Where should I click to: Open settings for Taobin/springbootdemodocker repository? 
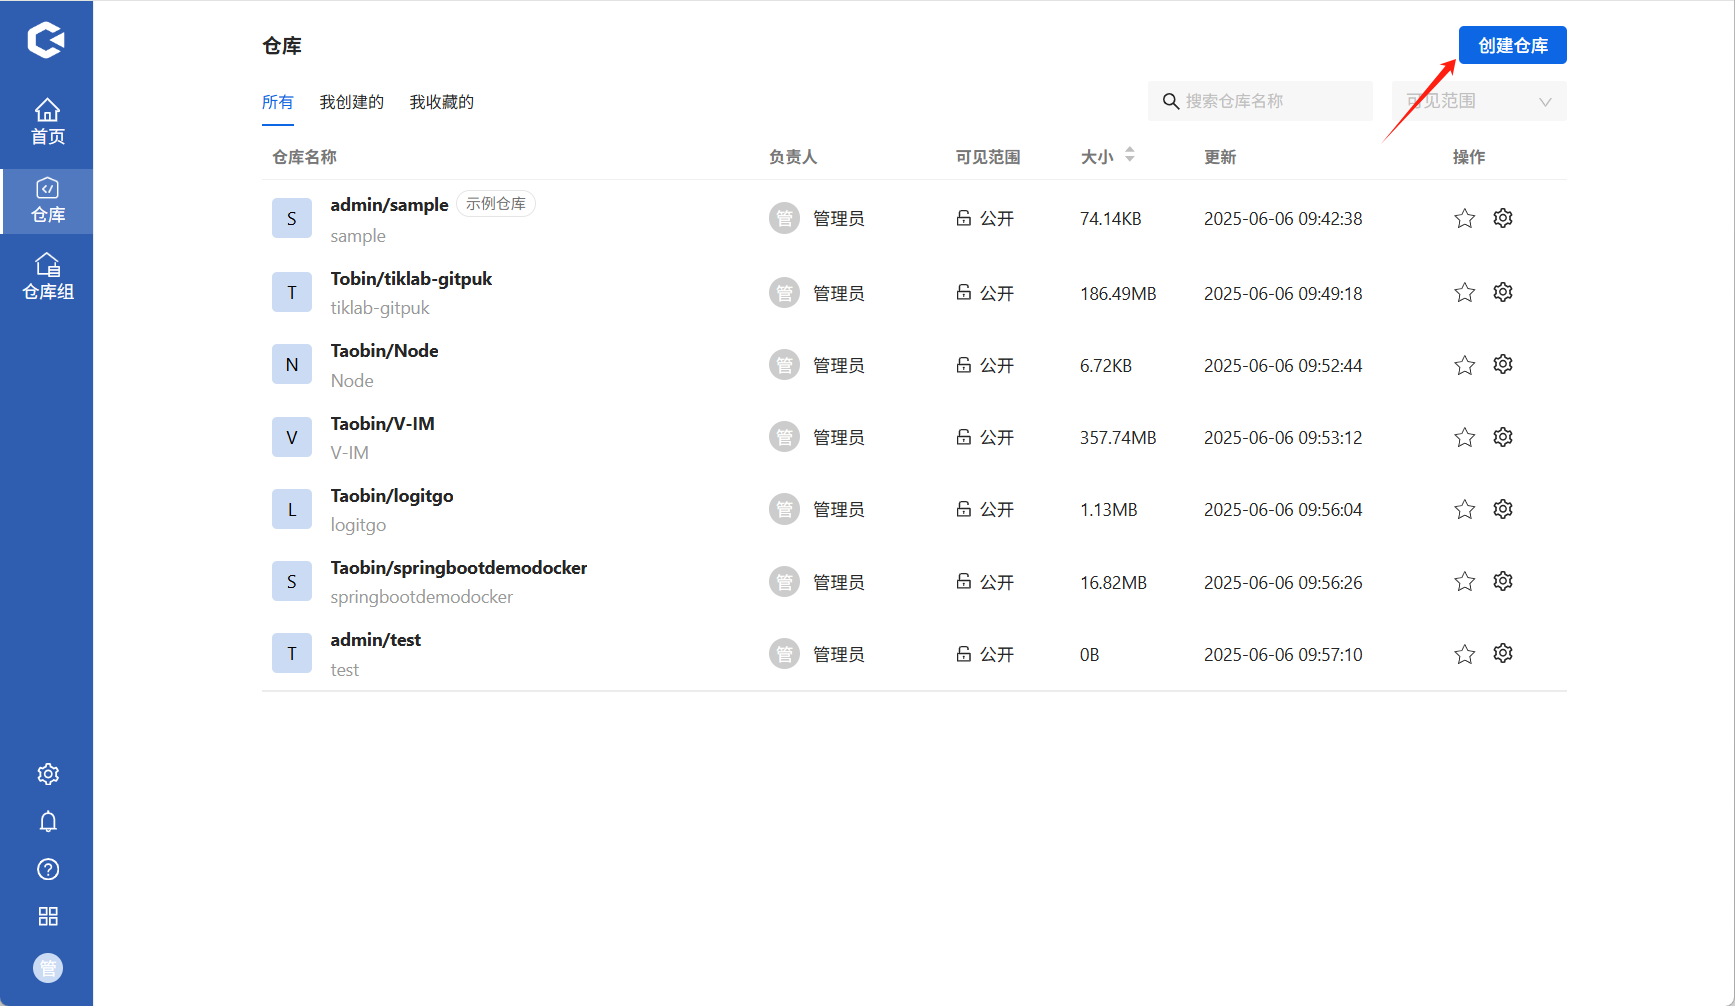[1503, 581]
